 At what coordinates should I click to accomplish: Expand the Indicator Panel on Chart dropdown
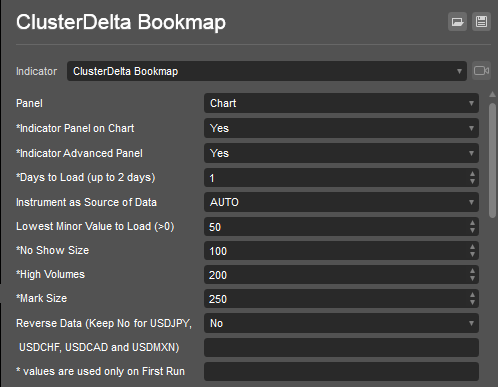[341, 128]
